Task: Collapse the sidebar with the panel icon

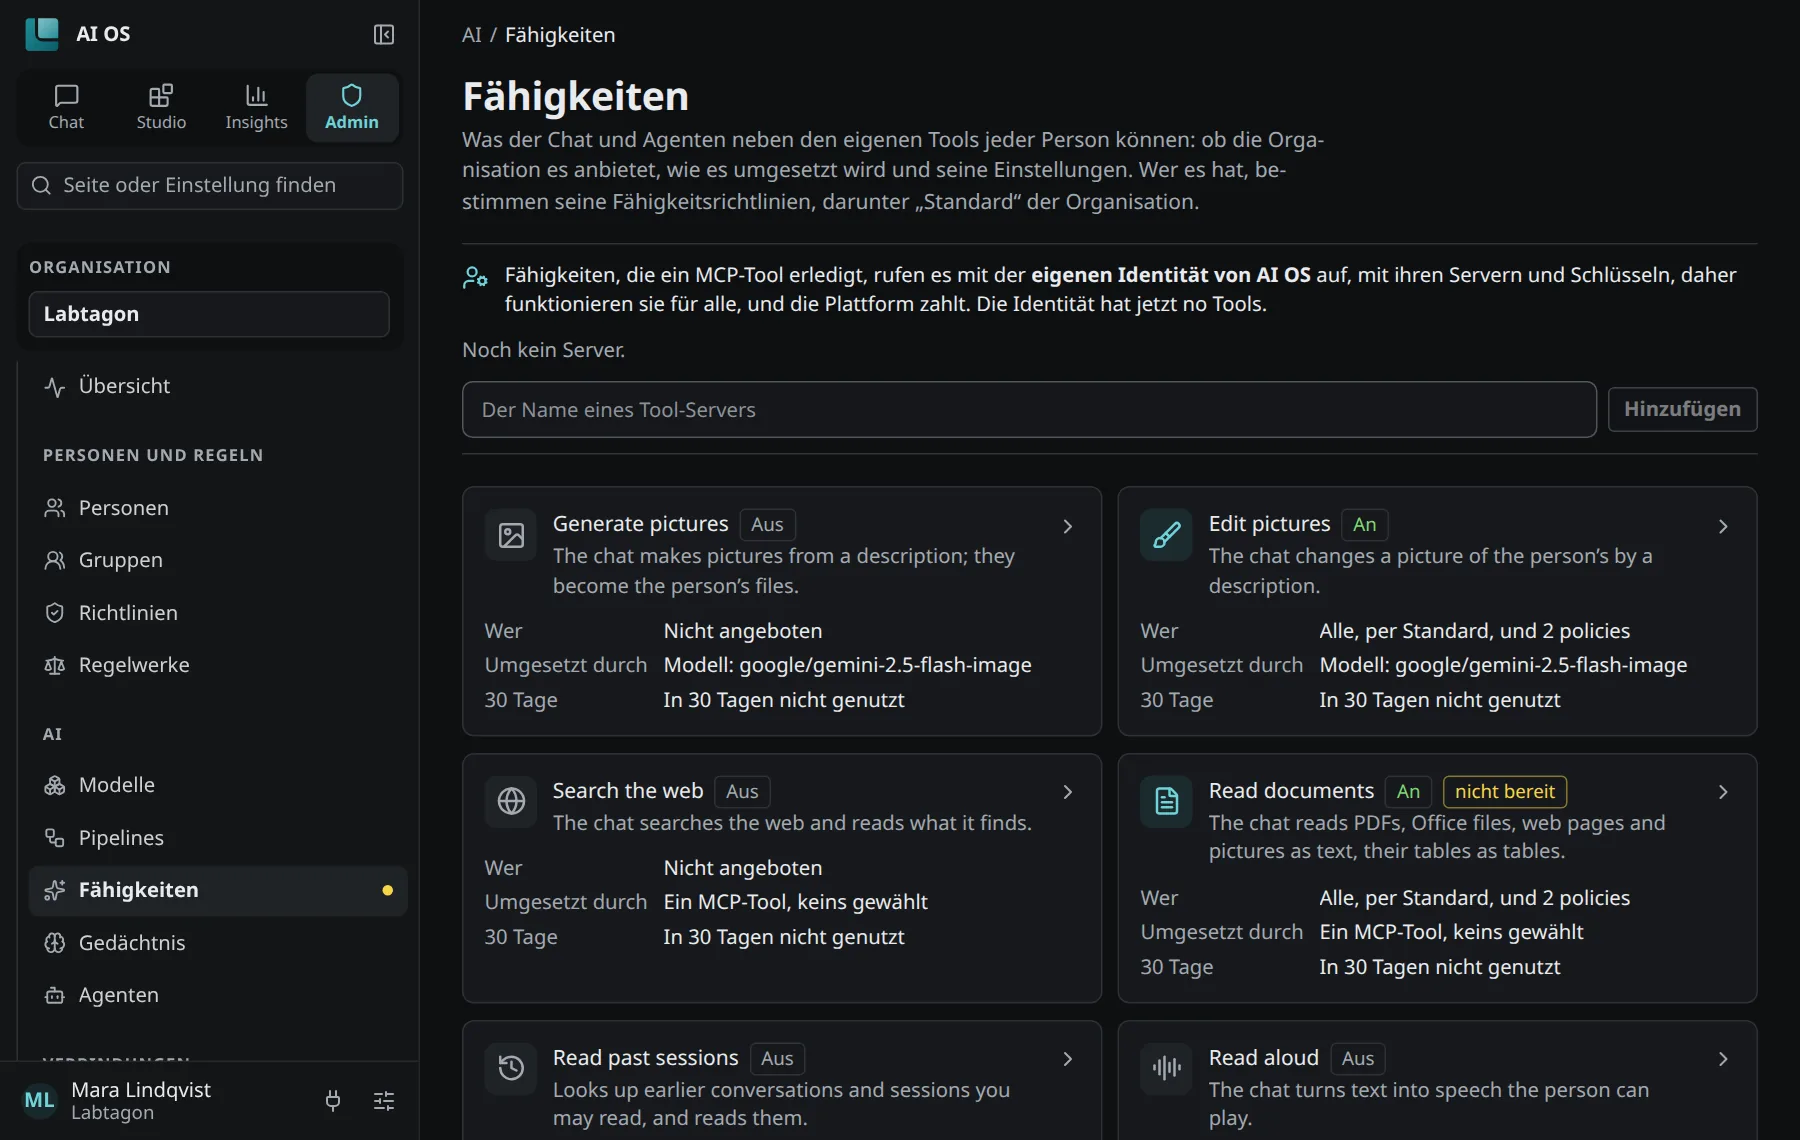Action: (x=384, y=34)
